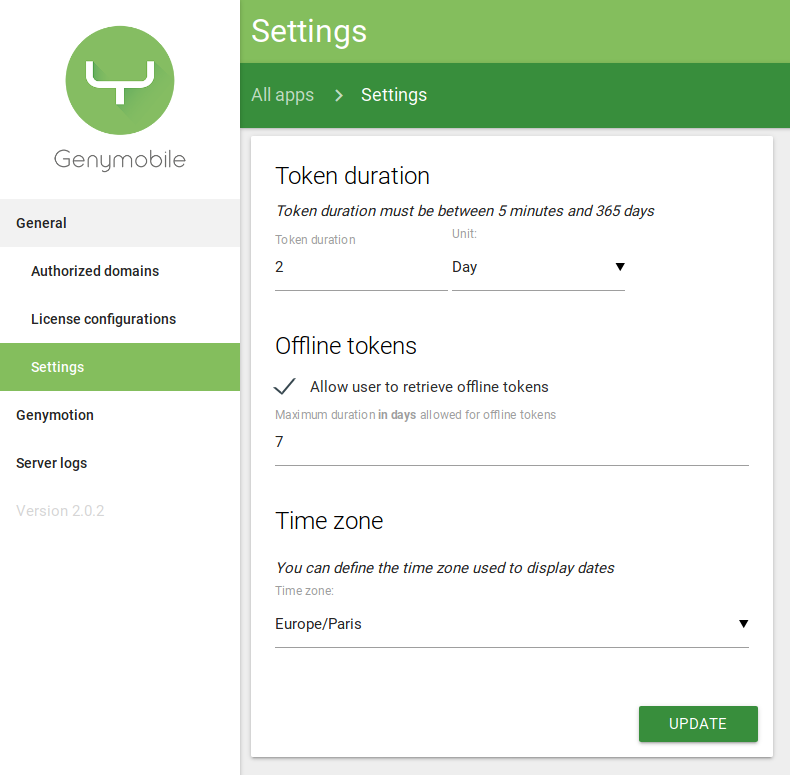Click the Version 2.0.2 label

[60, 511]
